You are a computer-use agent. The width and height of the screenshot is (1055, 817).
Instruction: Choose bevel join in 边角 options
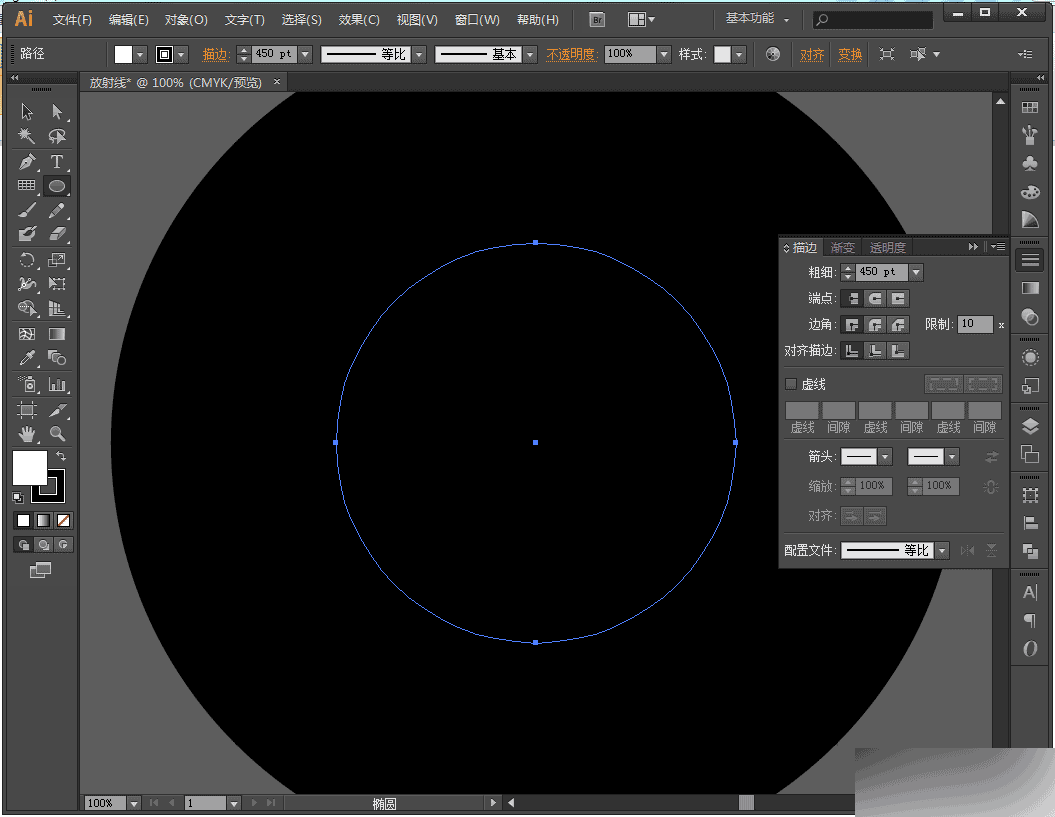[x=898, y=325]
